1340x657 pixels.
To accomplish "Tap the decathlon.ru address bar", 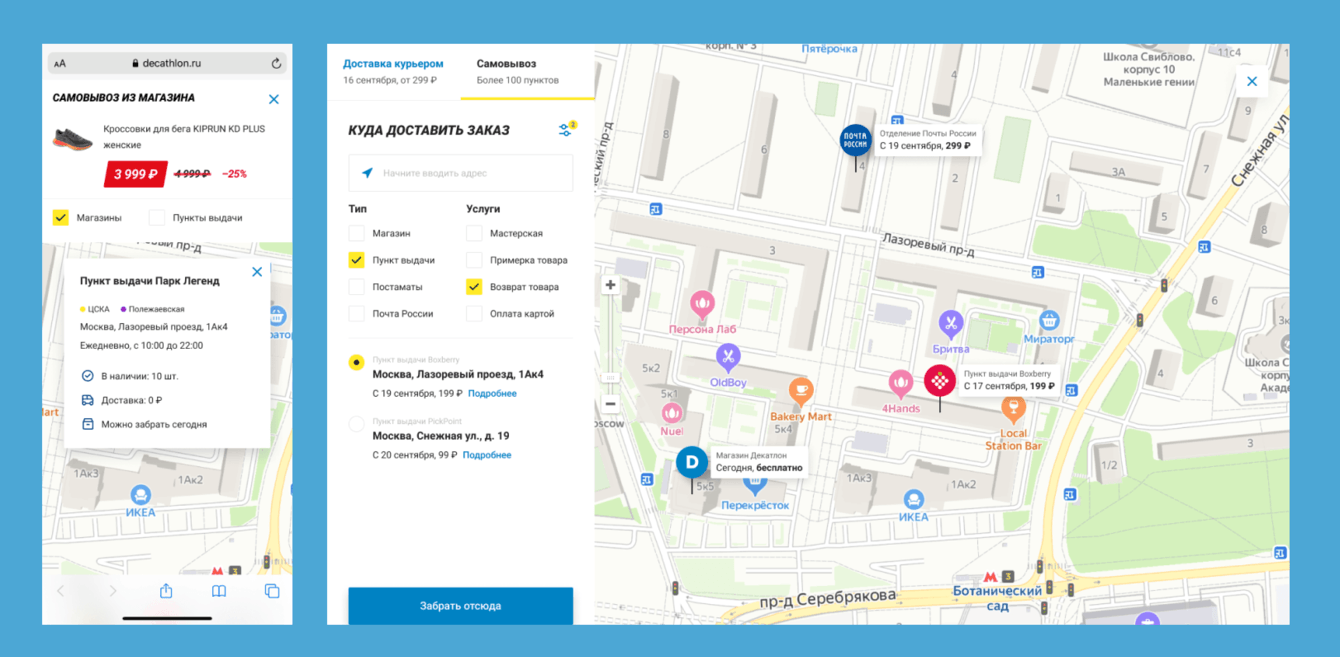I will tap(167, 63).
